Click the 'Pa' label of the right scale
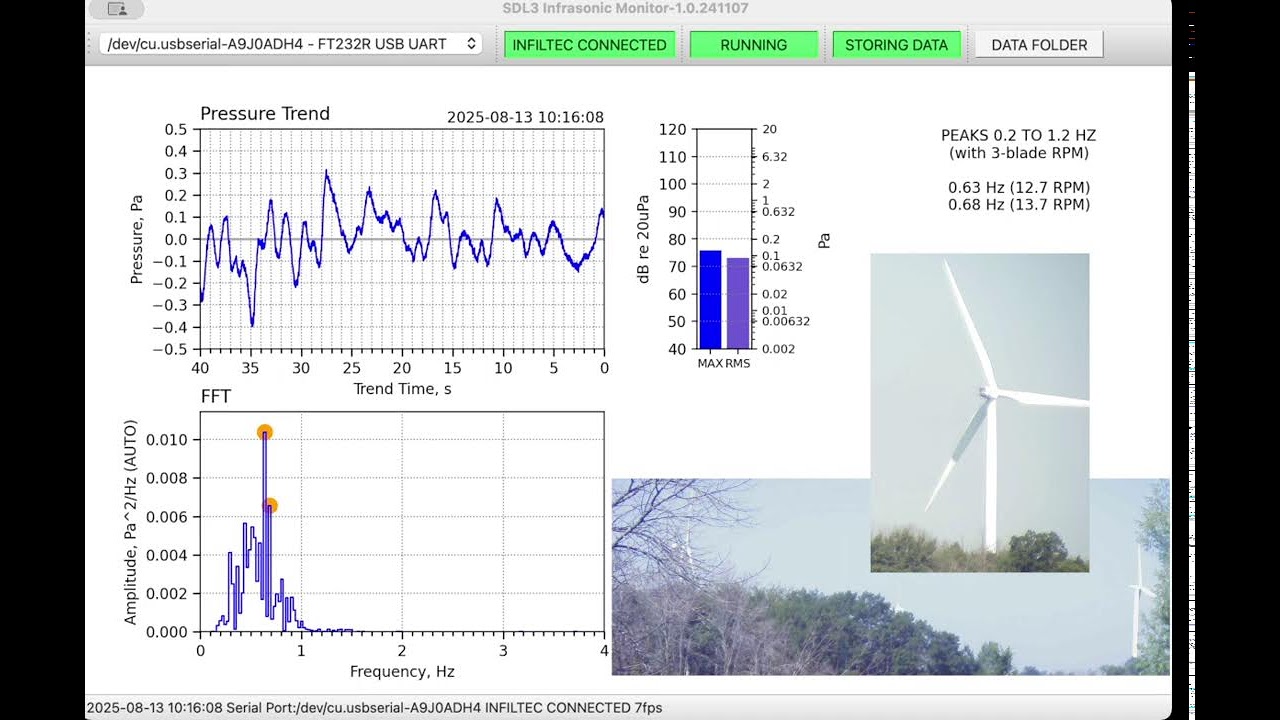This screenshot has width=1280, height=720. 824,240
